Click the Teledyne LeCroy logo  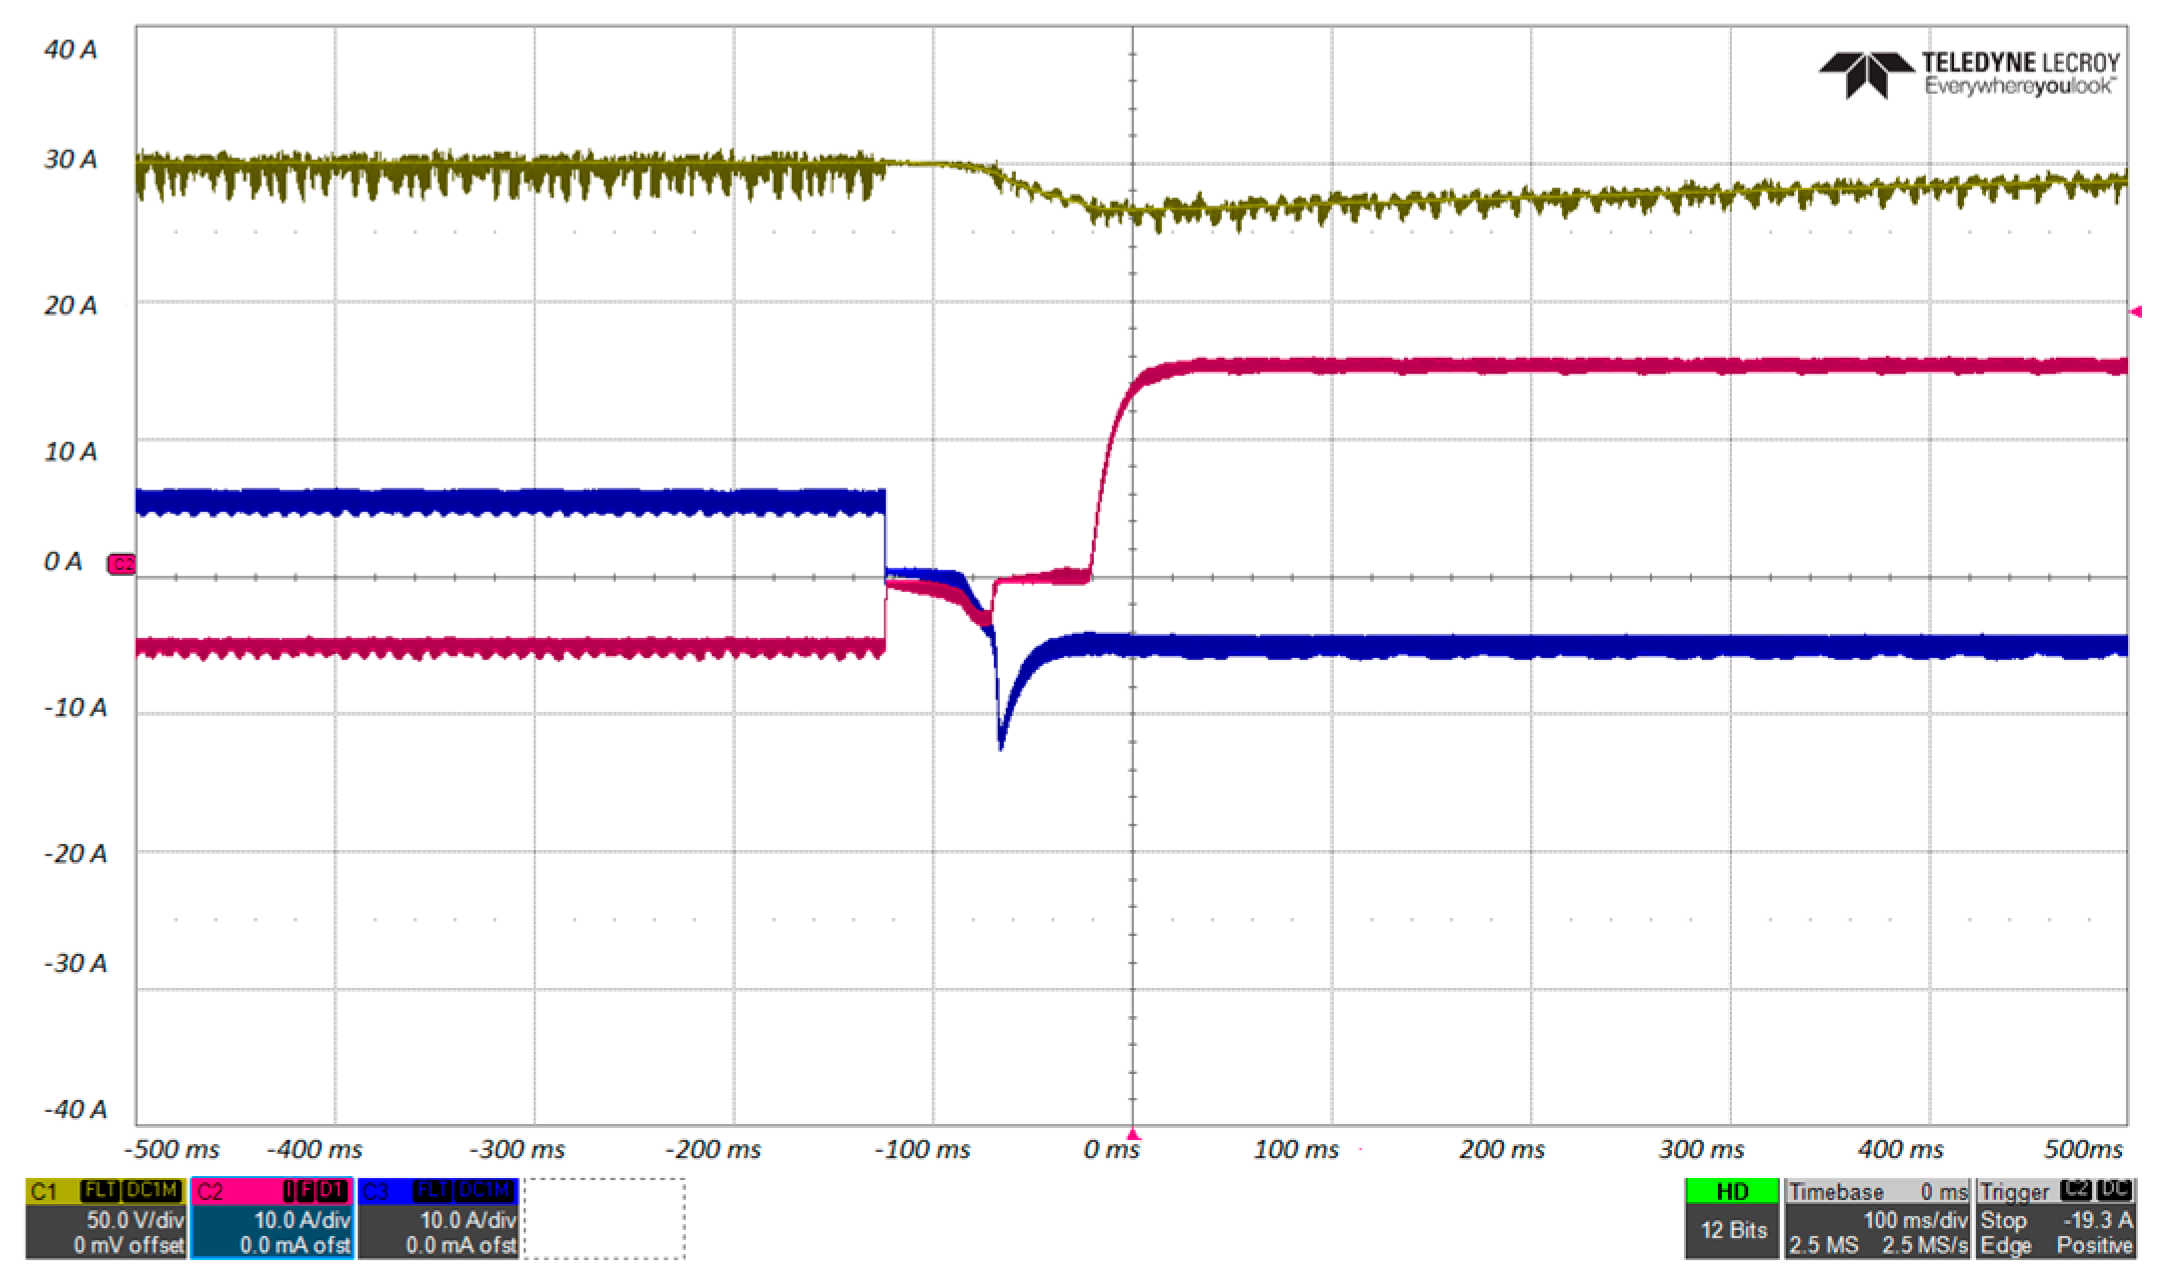(1968, 75)
